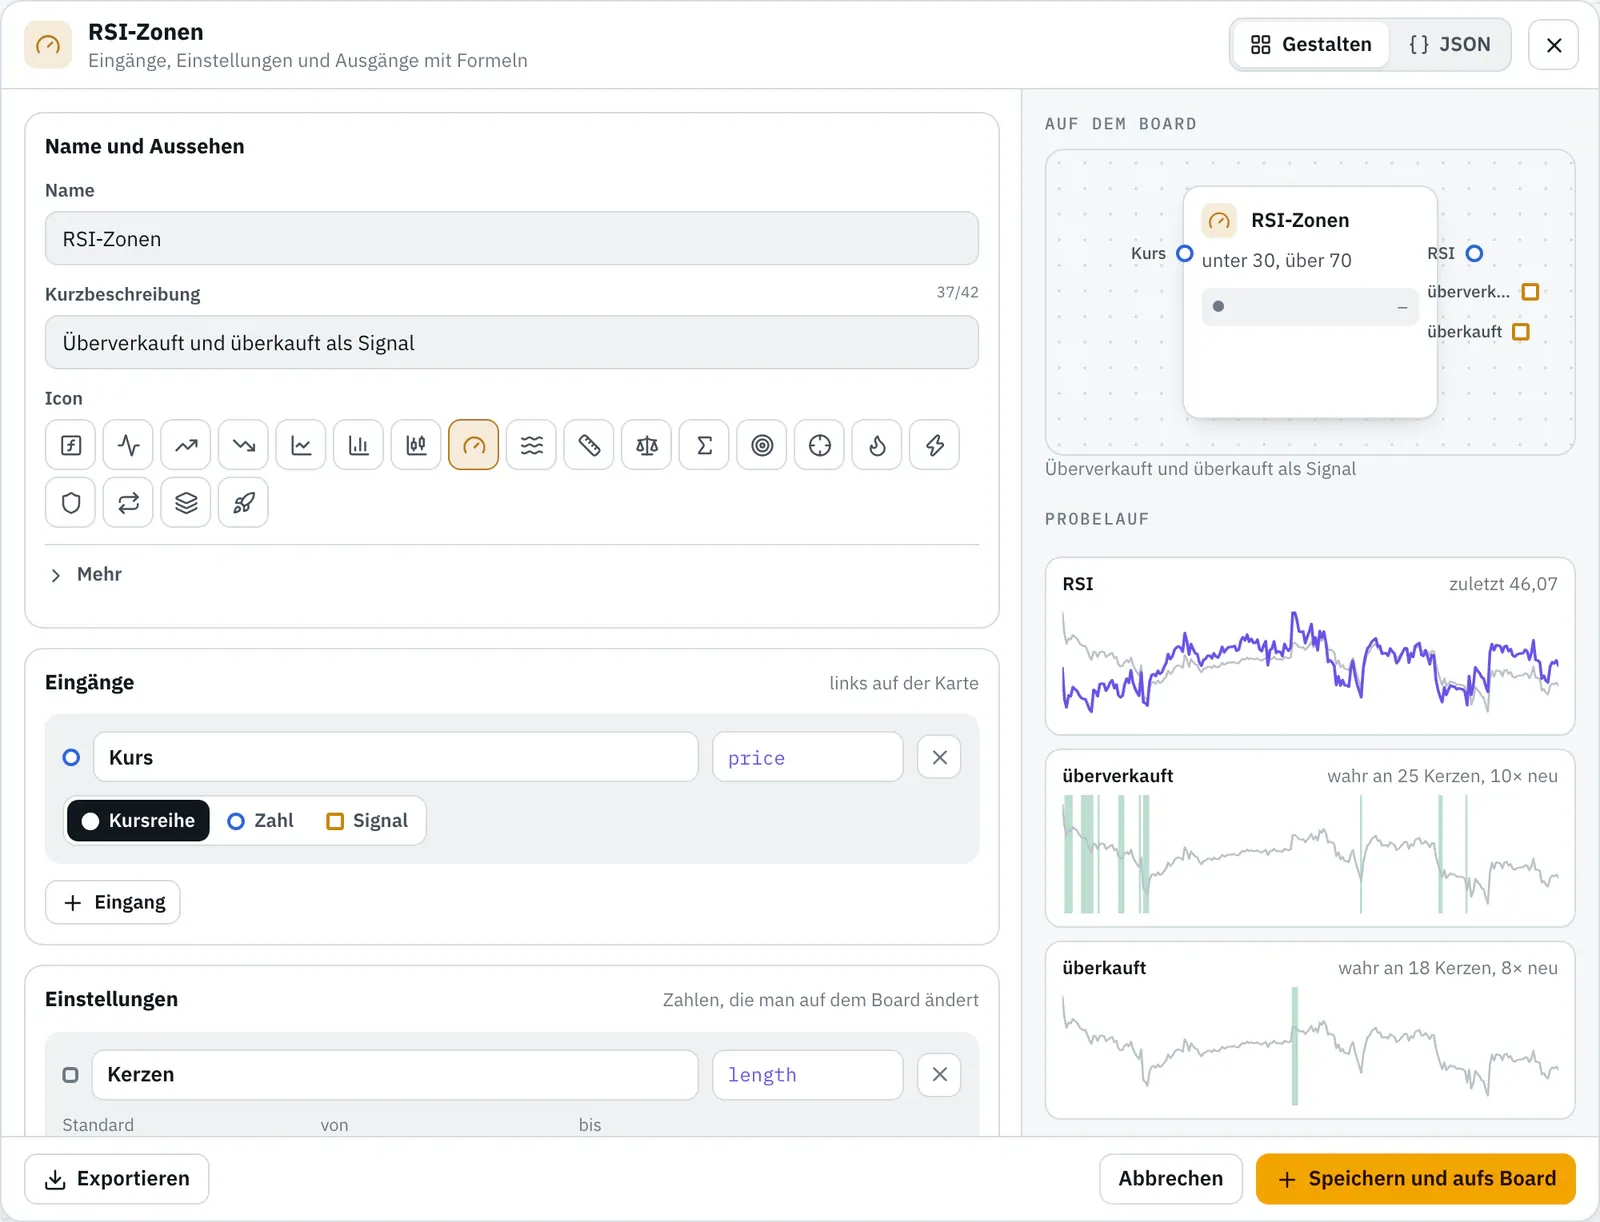Choose the balance scale icon

coord(647,445)
